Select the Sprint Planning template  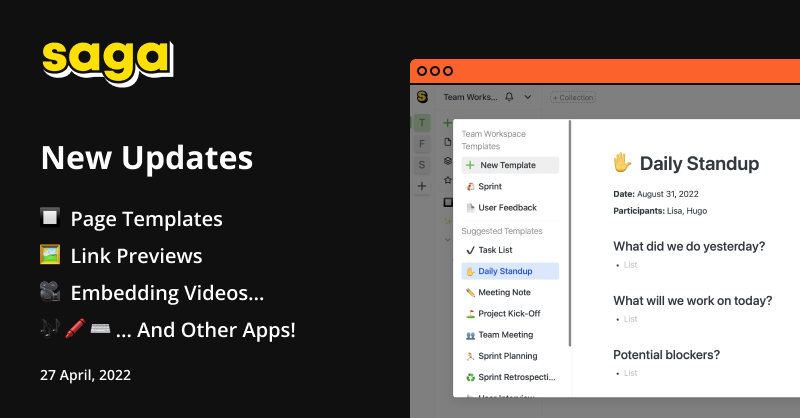click(x=510, y=356)
